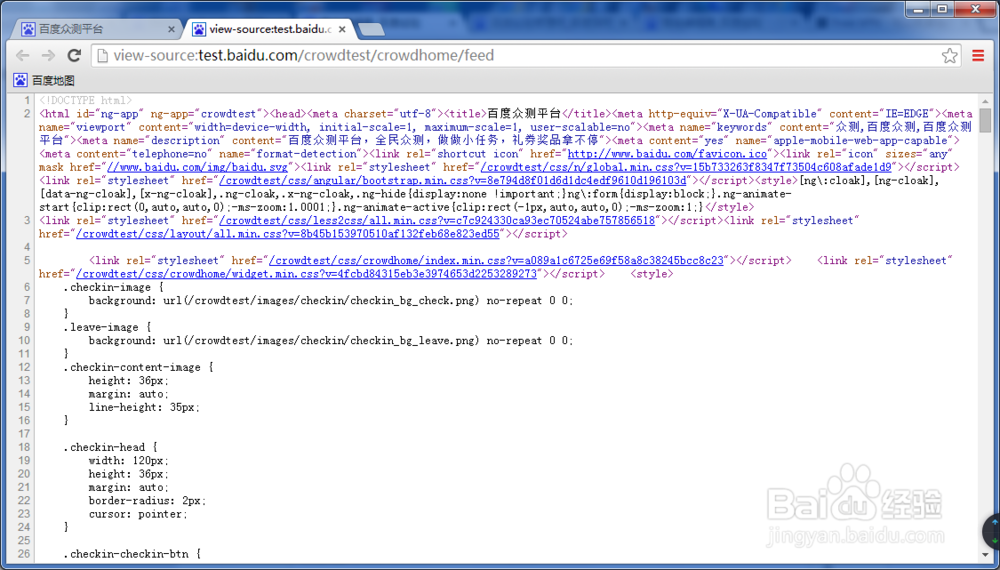
Task: Bookmark this page with the star icon
Action: tap(950, 55)
